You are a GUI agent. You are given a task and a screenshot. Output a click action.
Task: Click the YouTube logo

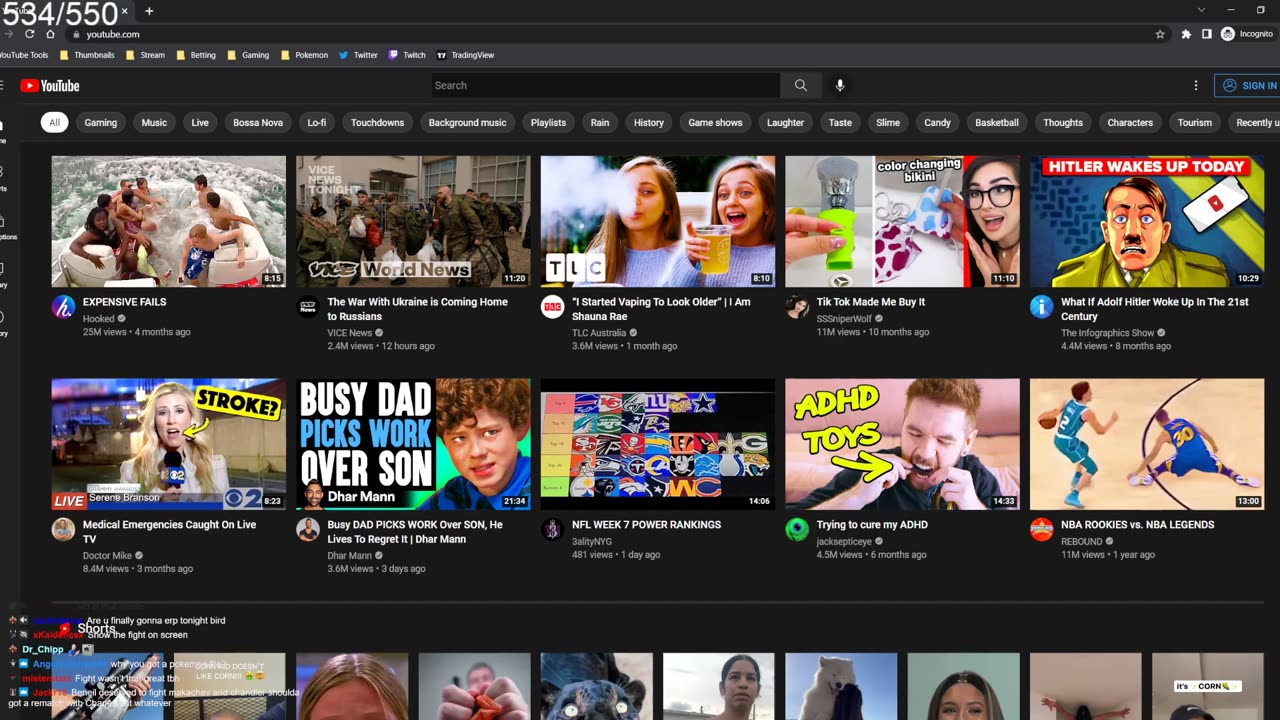[49, 86]
